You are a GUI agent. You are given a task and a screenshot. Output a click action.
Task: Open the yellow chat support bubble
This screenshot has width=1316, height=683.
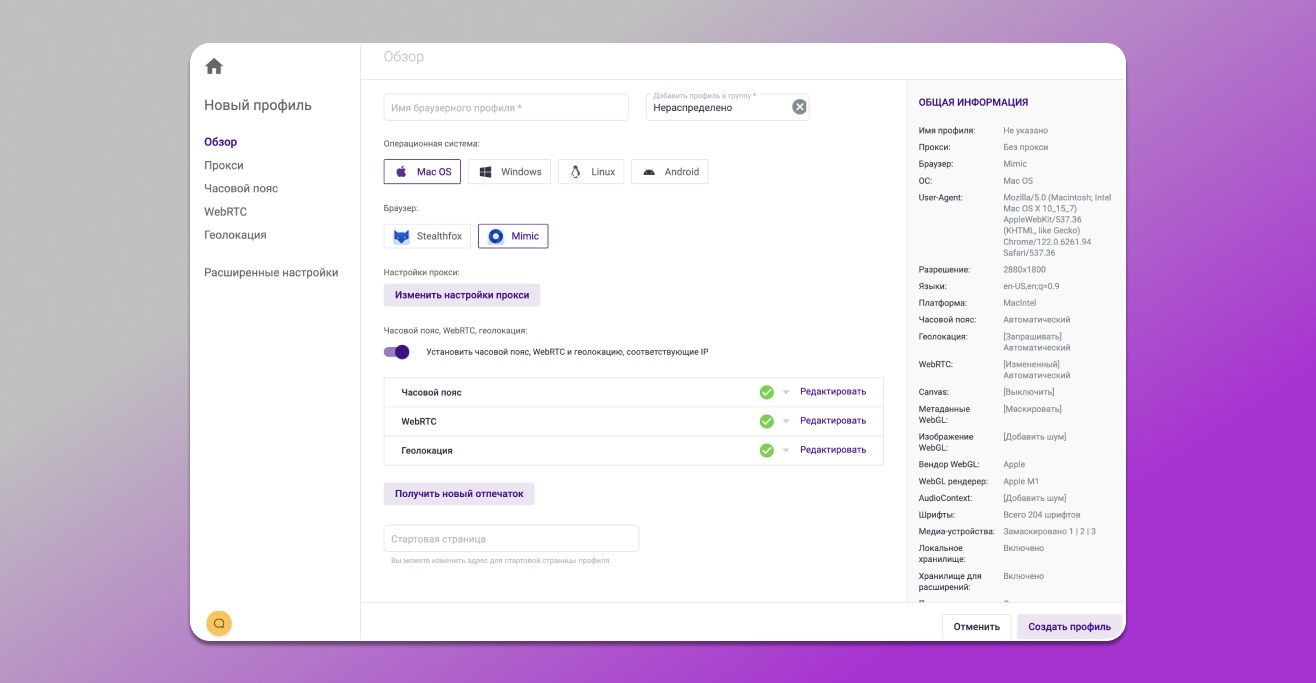pos(219,623)
